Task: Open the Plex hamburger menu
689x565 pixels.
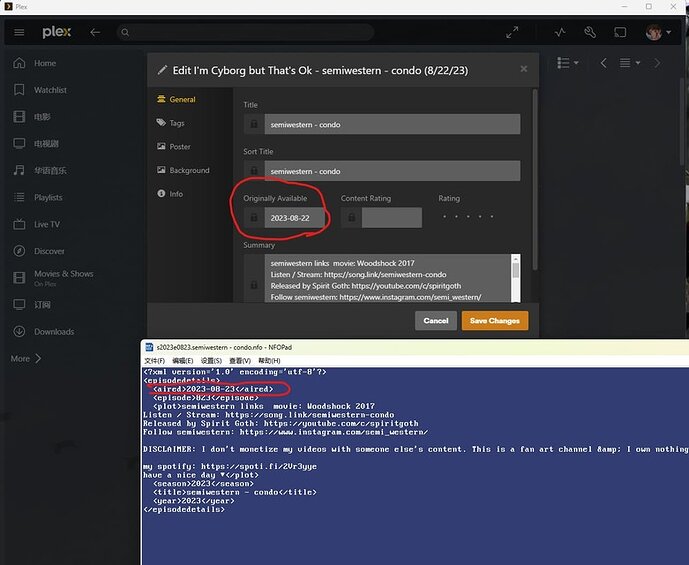Action: (x=19, y=32)
